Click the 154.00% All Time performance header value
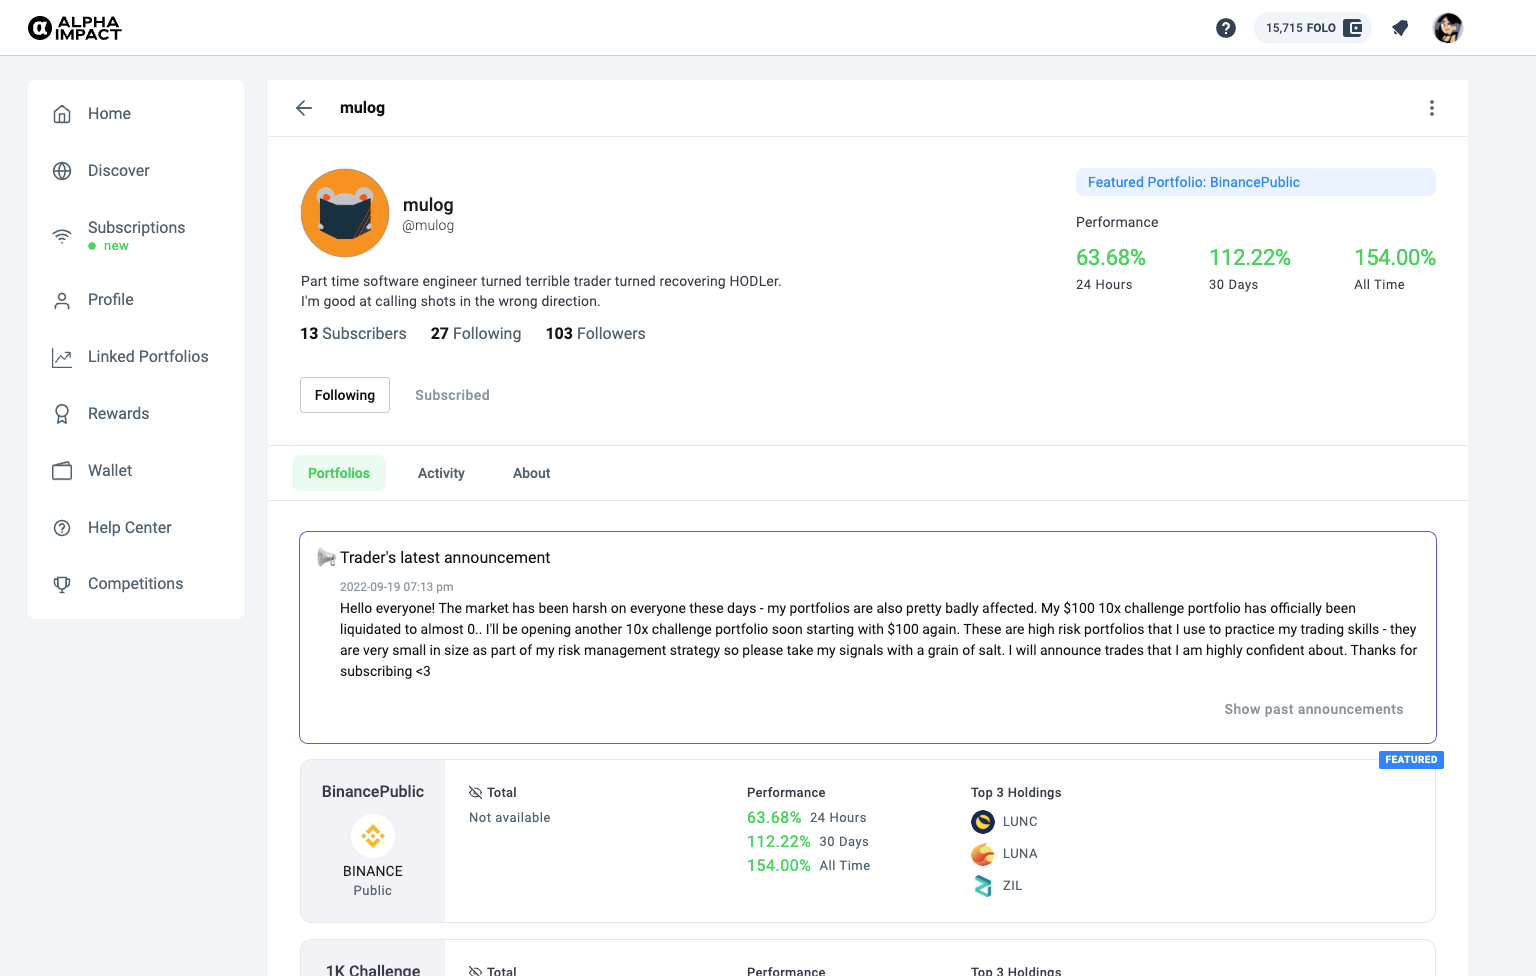 point(1395,258)
